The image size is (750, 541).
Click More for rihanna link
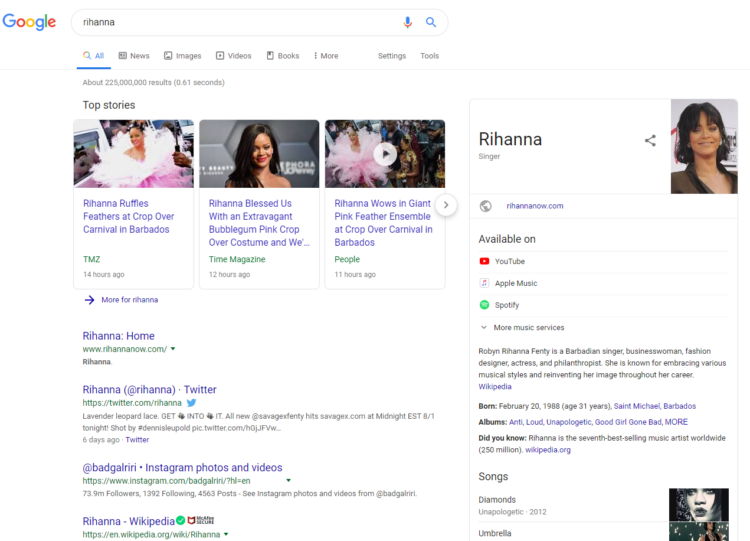click(x=130, y=300)
